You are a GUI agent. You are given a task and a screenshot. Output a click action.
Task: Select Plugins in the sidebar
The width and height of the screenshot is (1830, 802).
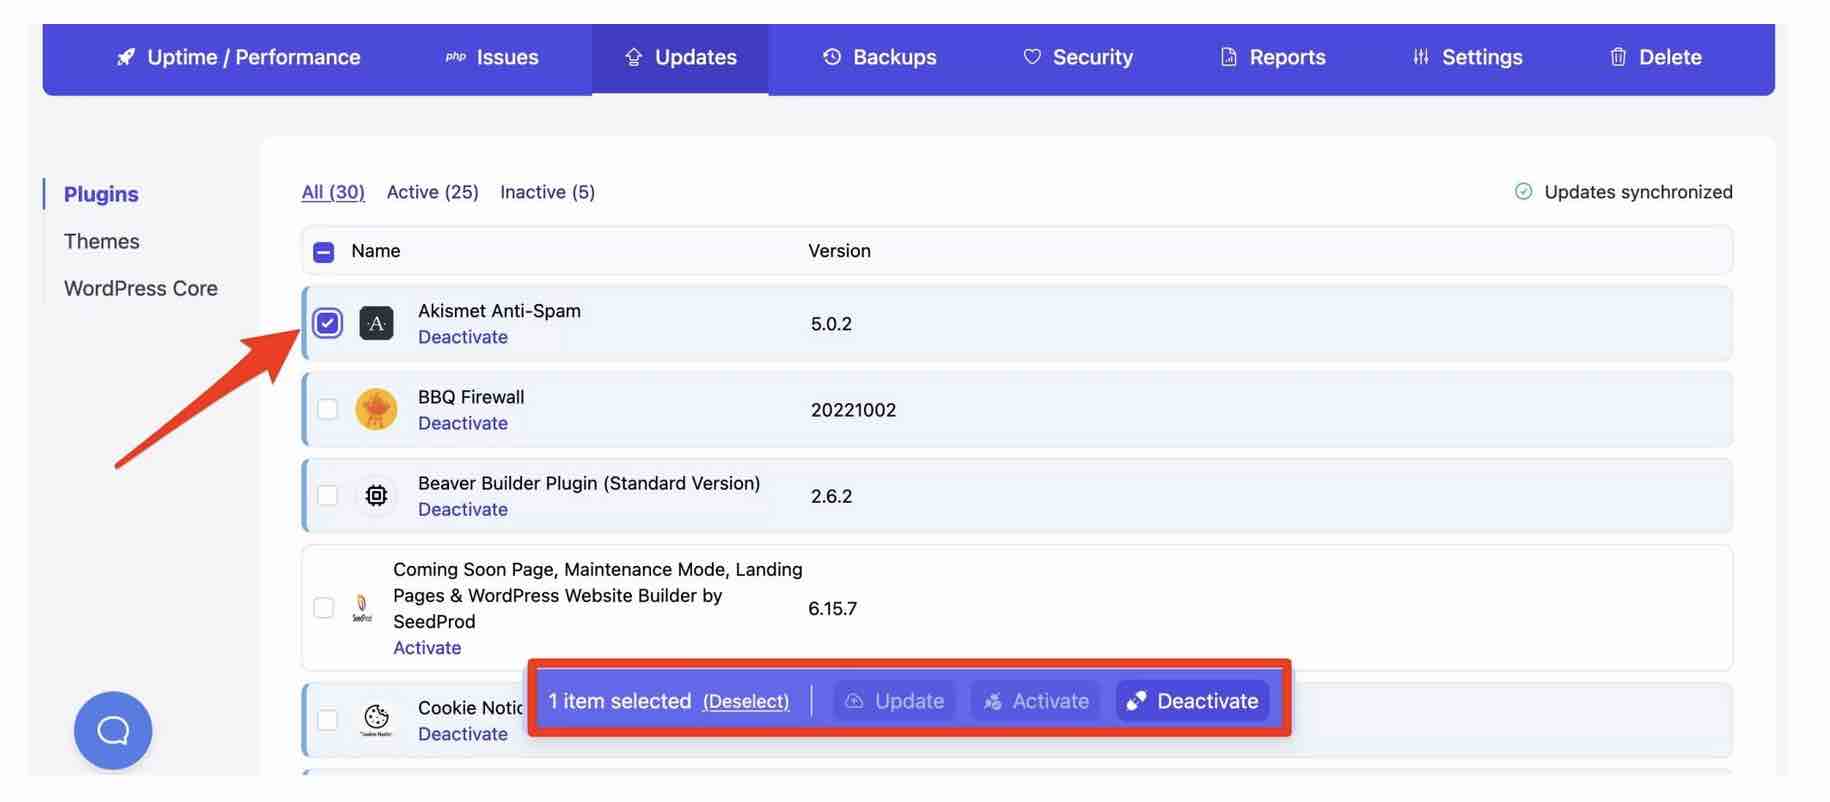tap(101, 194)
